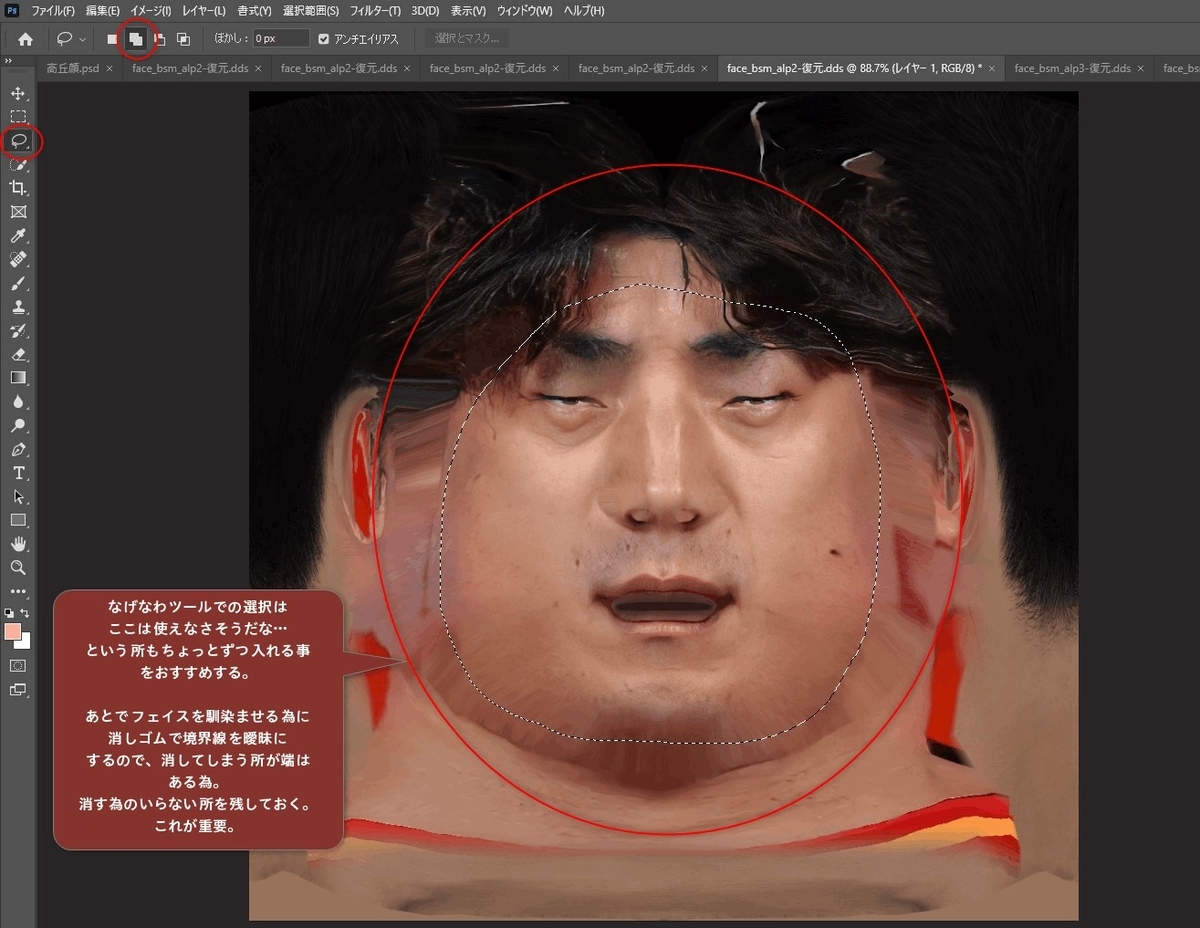Select the Blur tool
1200x928 pixels.
click(x=18, y=402)
